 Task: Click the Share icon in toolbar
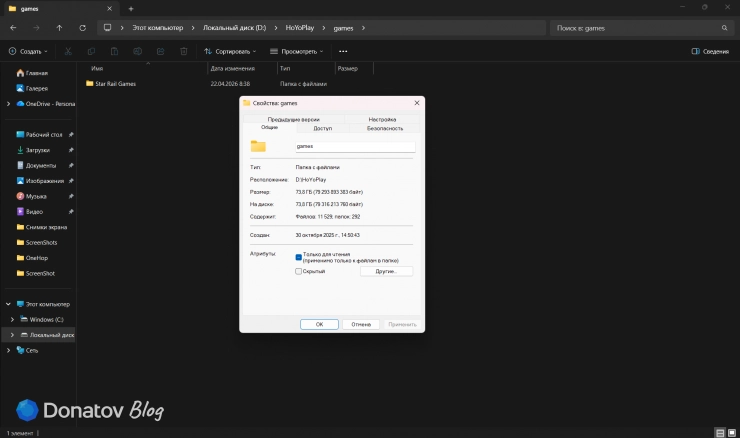pos(160,51)
